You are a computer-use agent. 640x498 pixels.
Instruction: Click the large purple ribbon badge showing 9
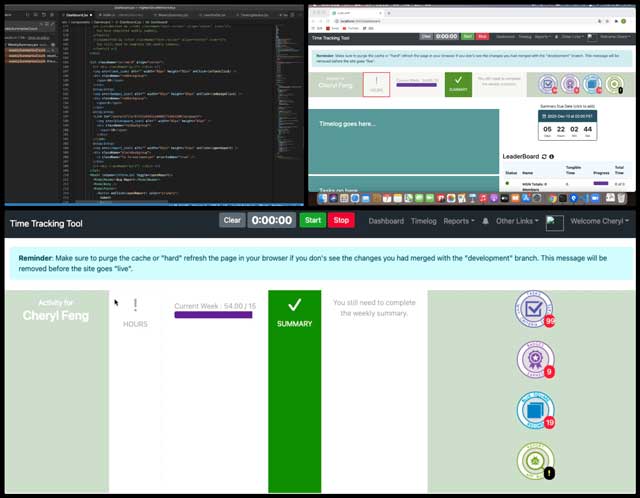pos(534,361)
